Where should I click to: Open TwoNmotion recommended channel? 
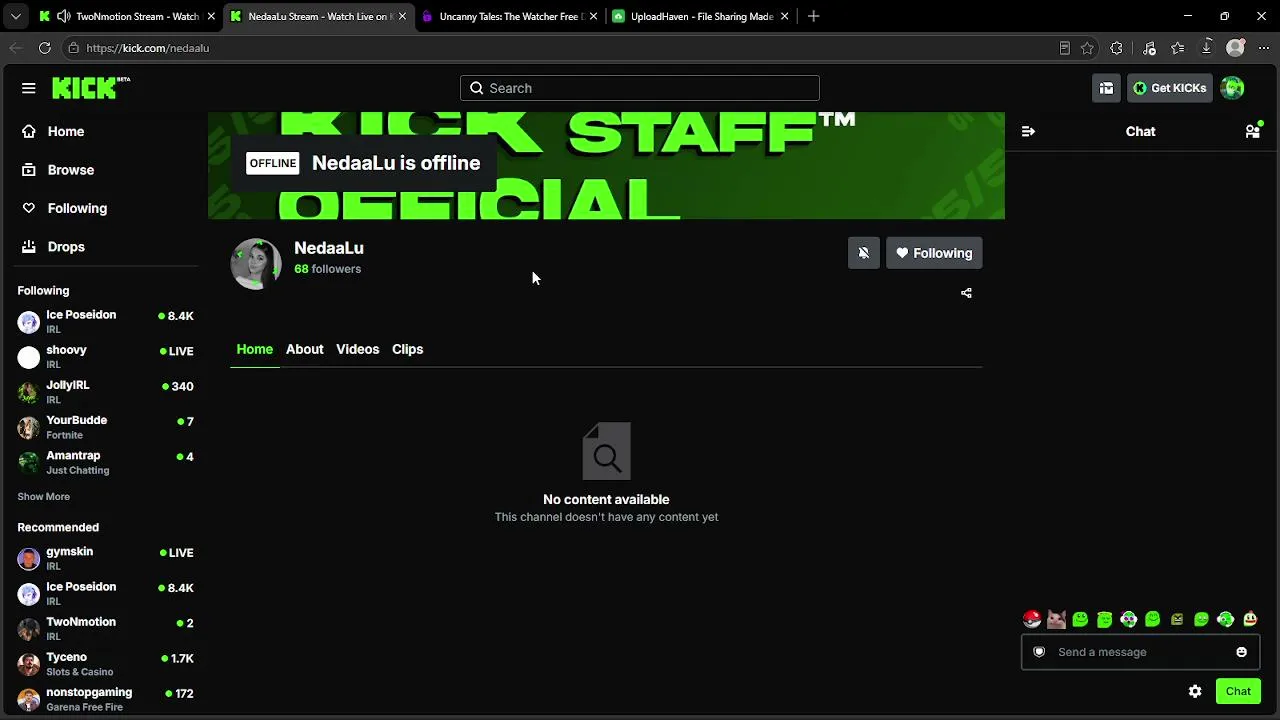tap(105, 628)
